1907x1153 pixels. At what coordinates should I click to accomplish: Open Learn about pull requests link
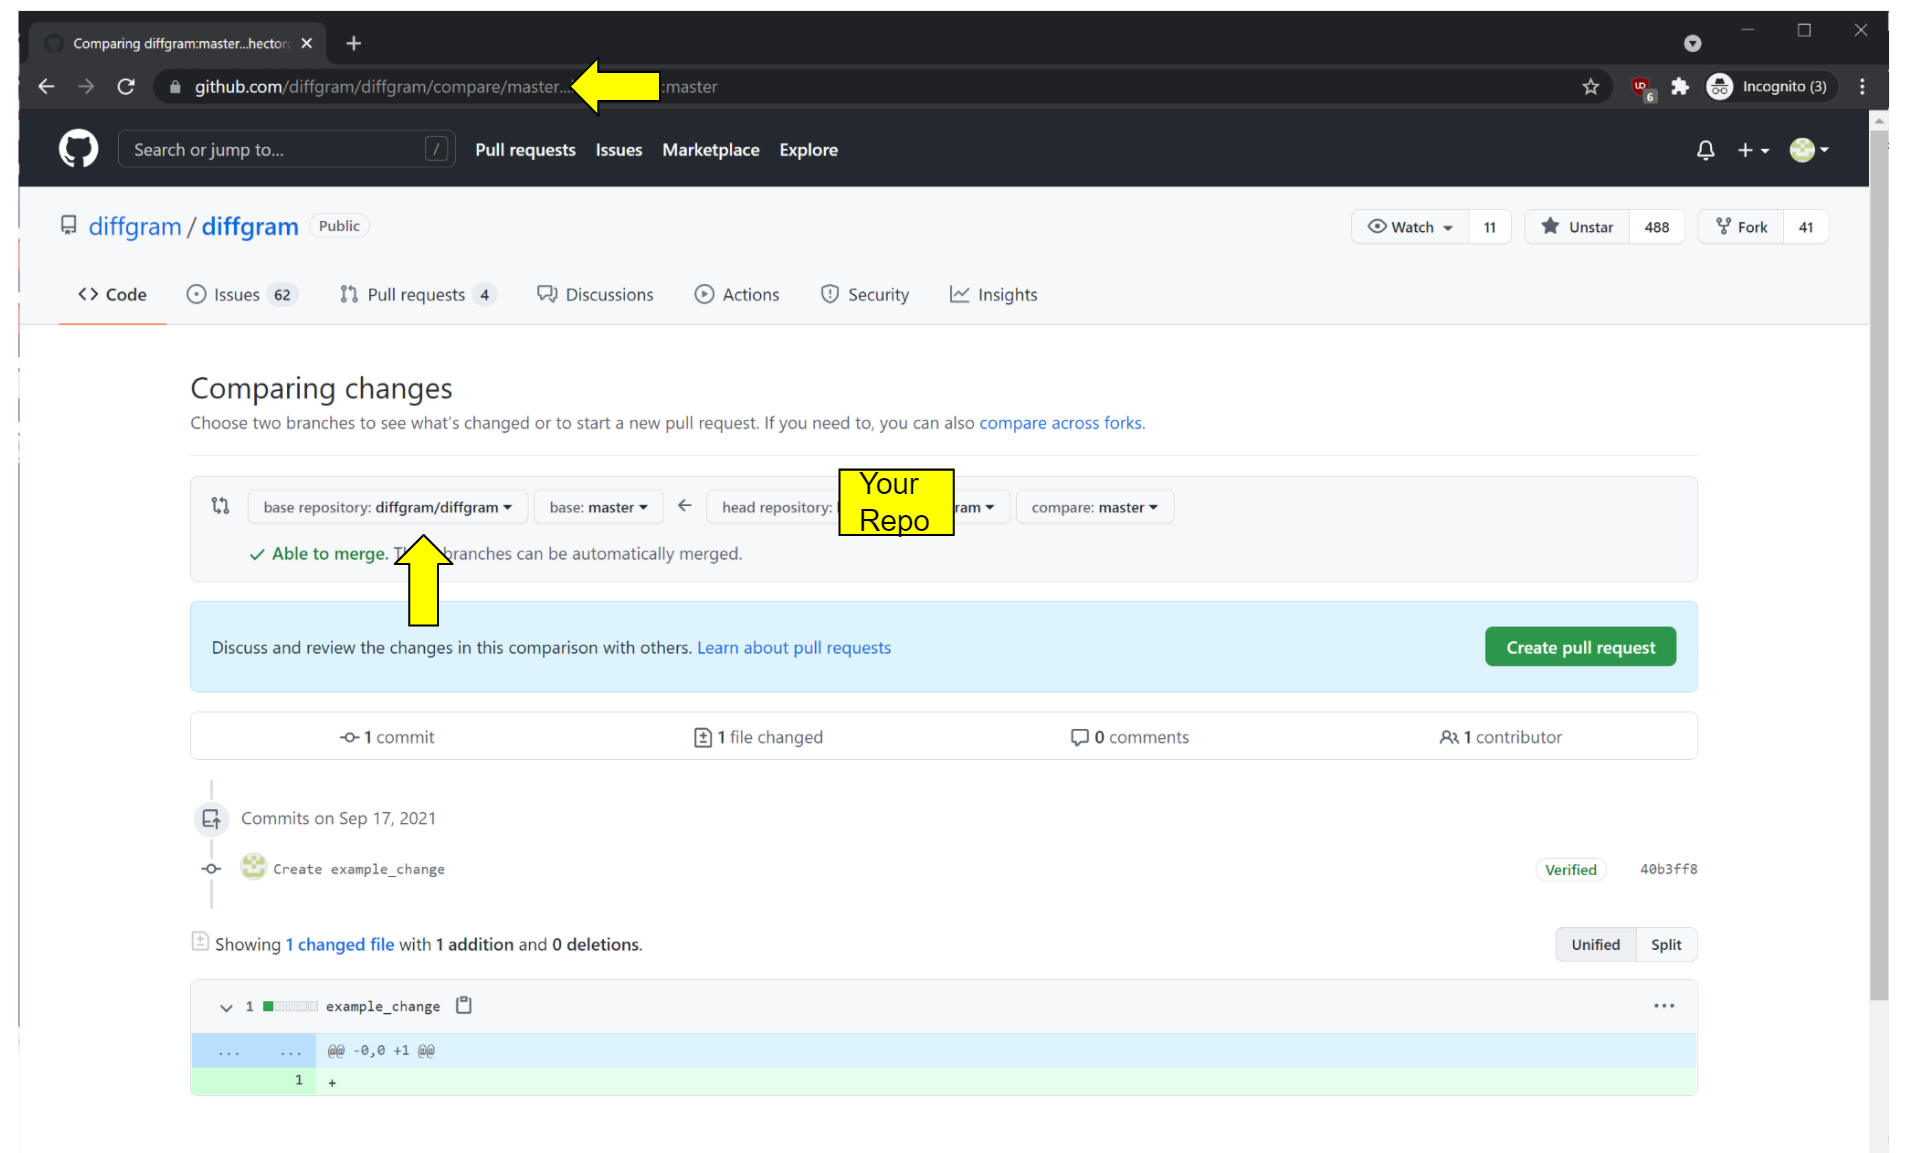[794, 648]
